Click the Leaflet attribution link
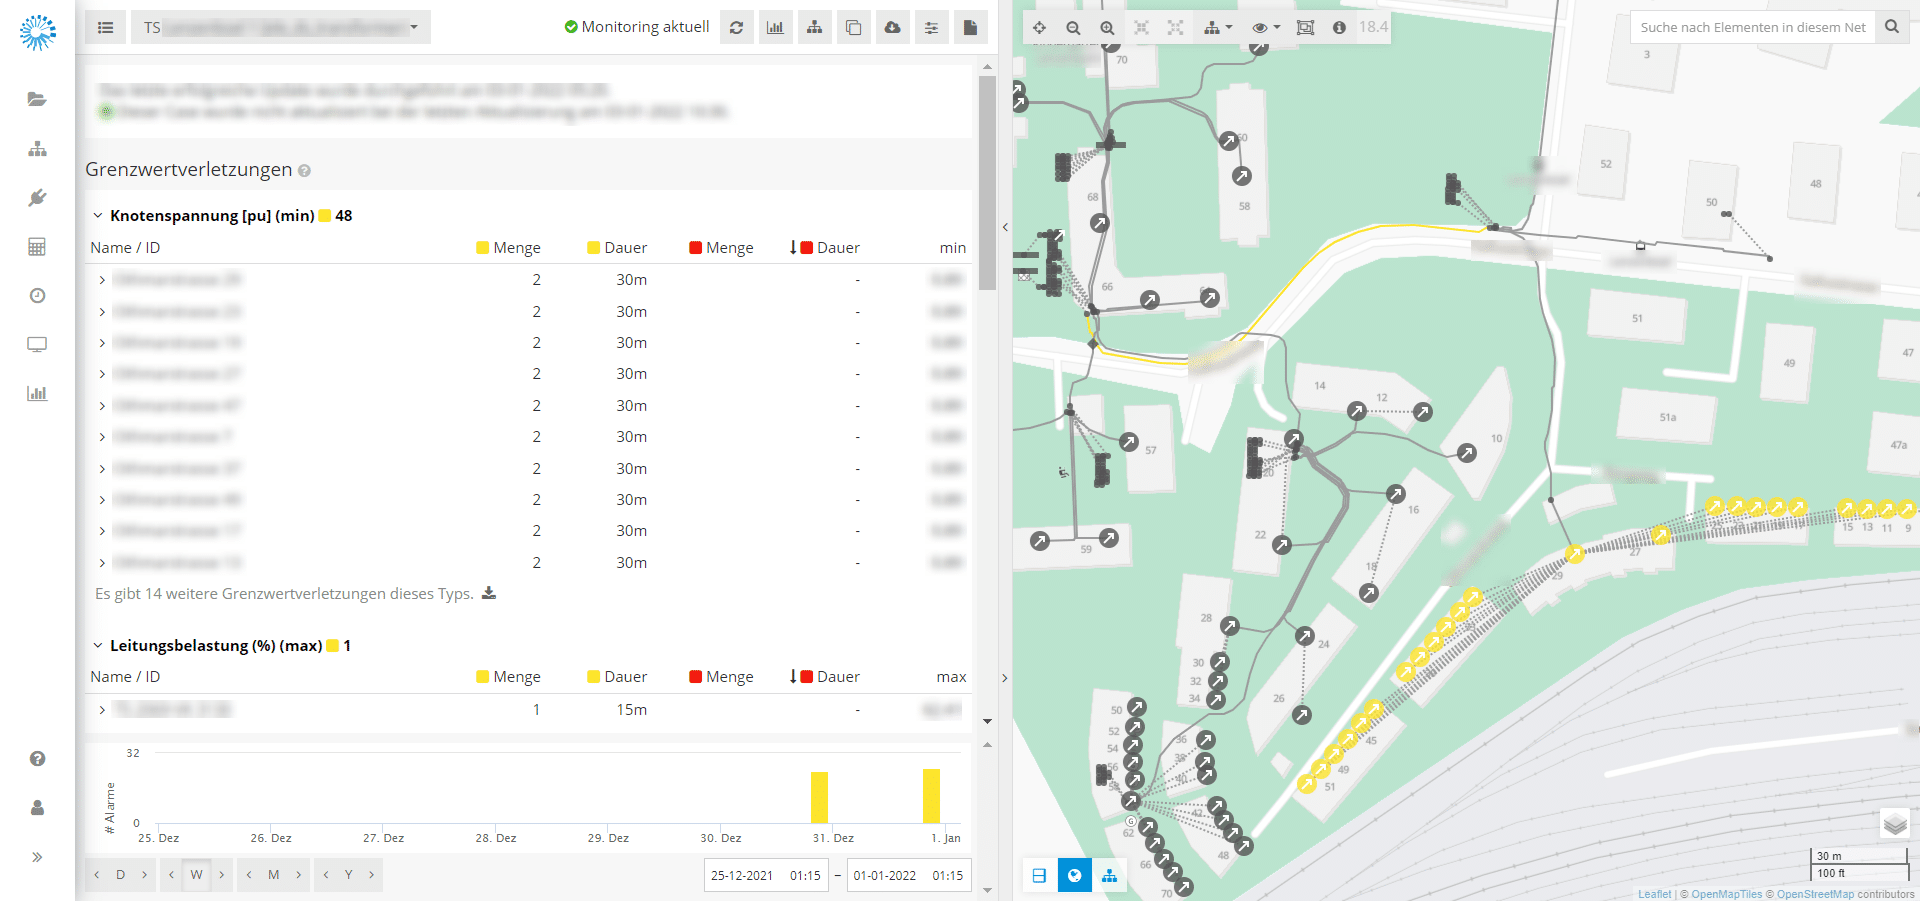The image size is (1920, 901). pos(1654,894)
